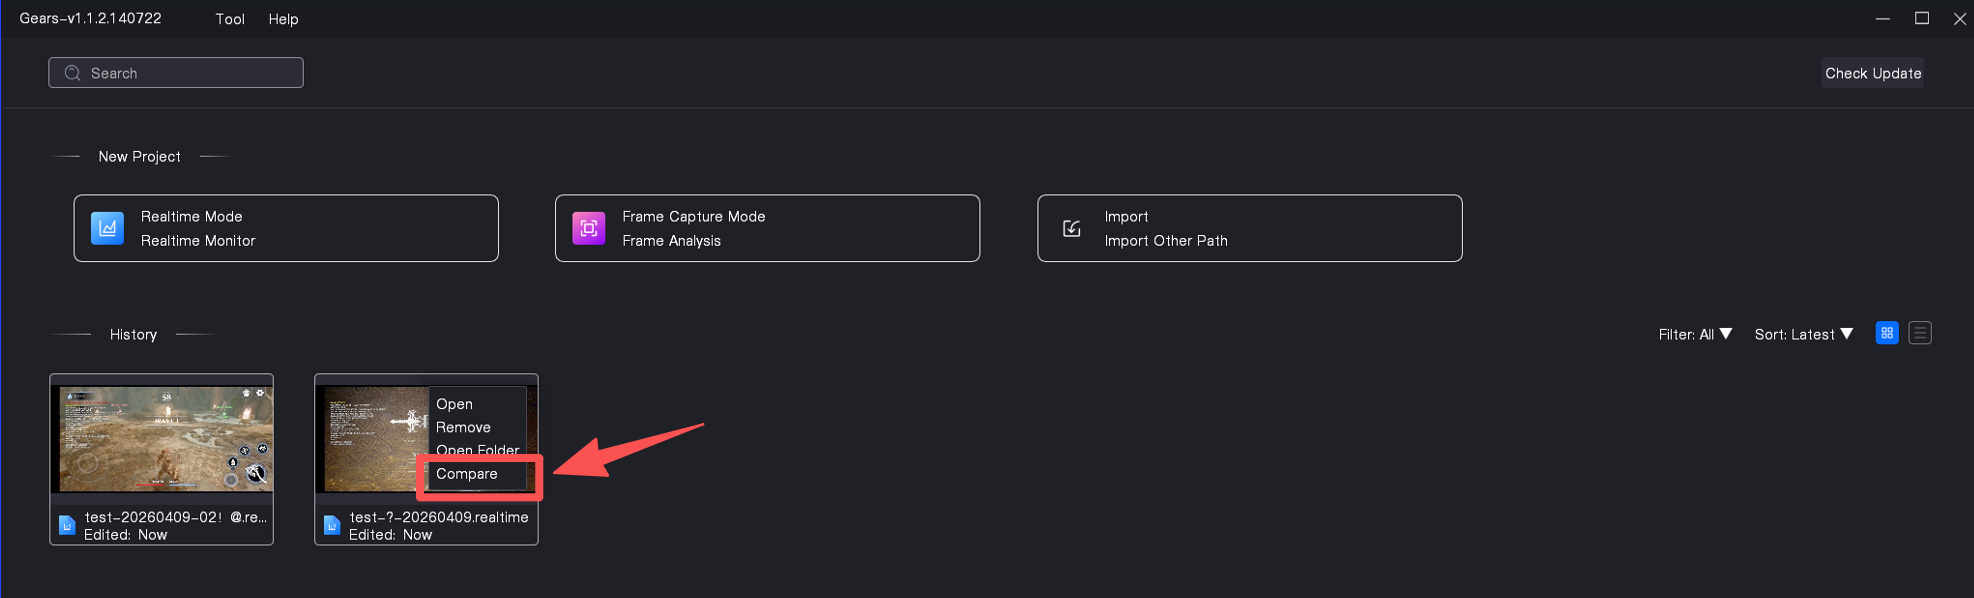Click file icon beside test-20260409-02
1974x598 pixels.
tap(67, 525)
